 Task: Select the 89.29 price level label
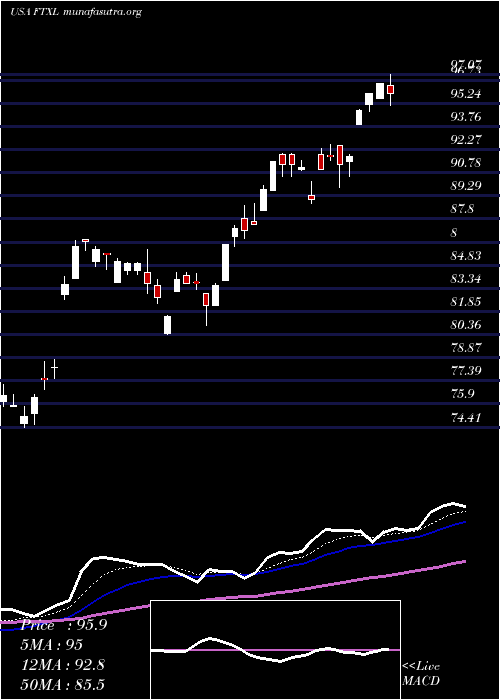[466, 186]
